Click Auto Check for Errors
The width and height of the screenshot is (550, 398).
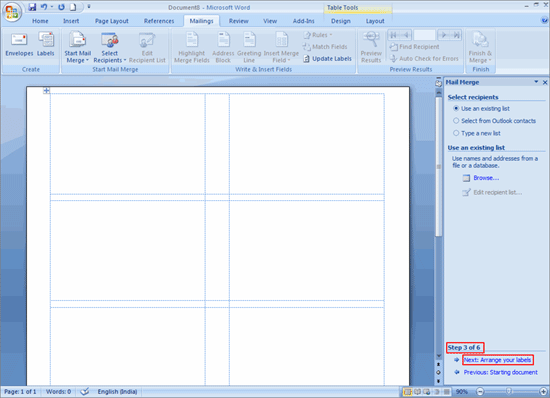(424, 59)
